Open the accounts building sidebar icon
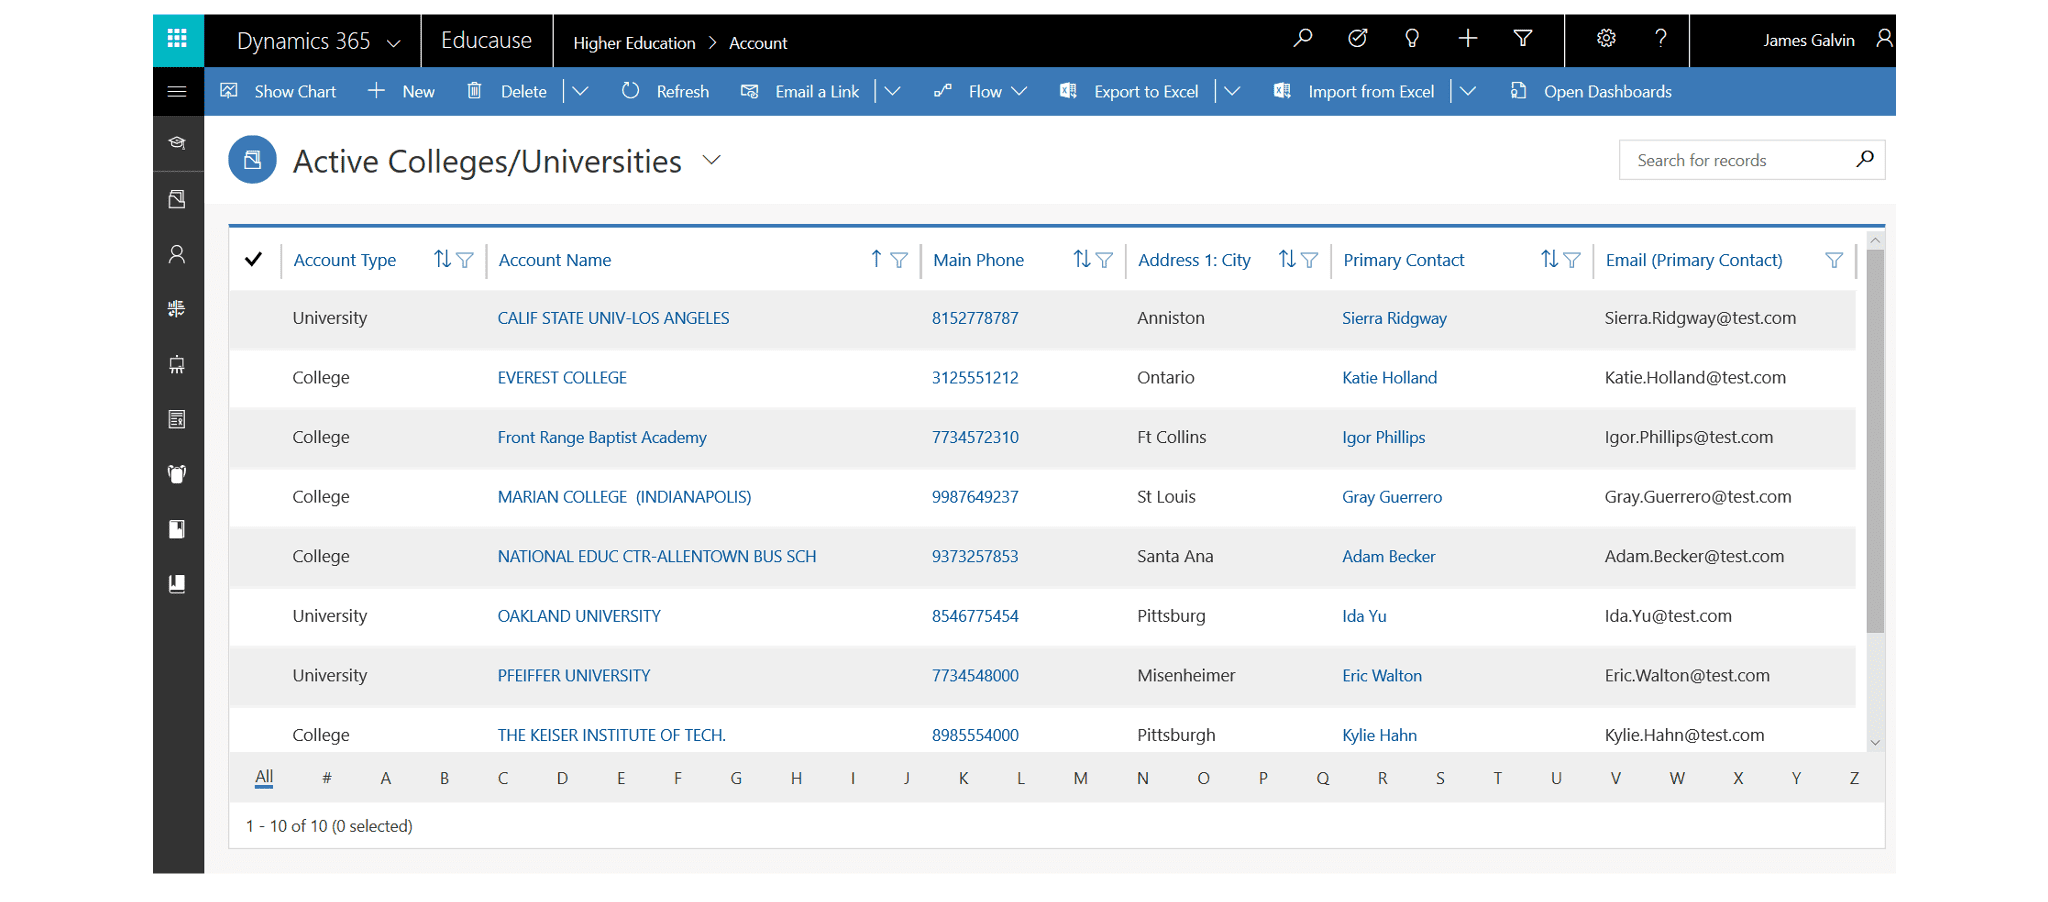The width and height of the screenshot is (2048, 902). [x=177, y=199]
